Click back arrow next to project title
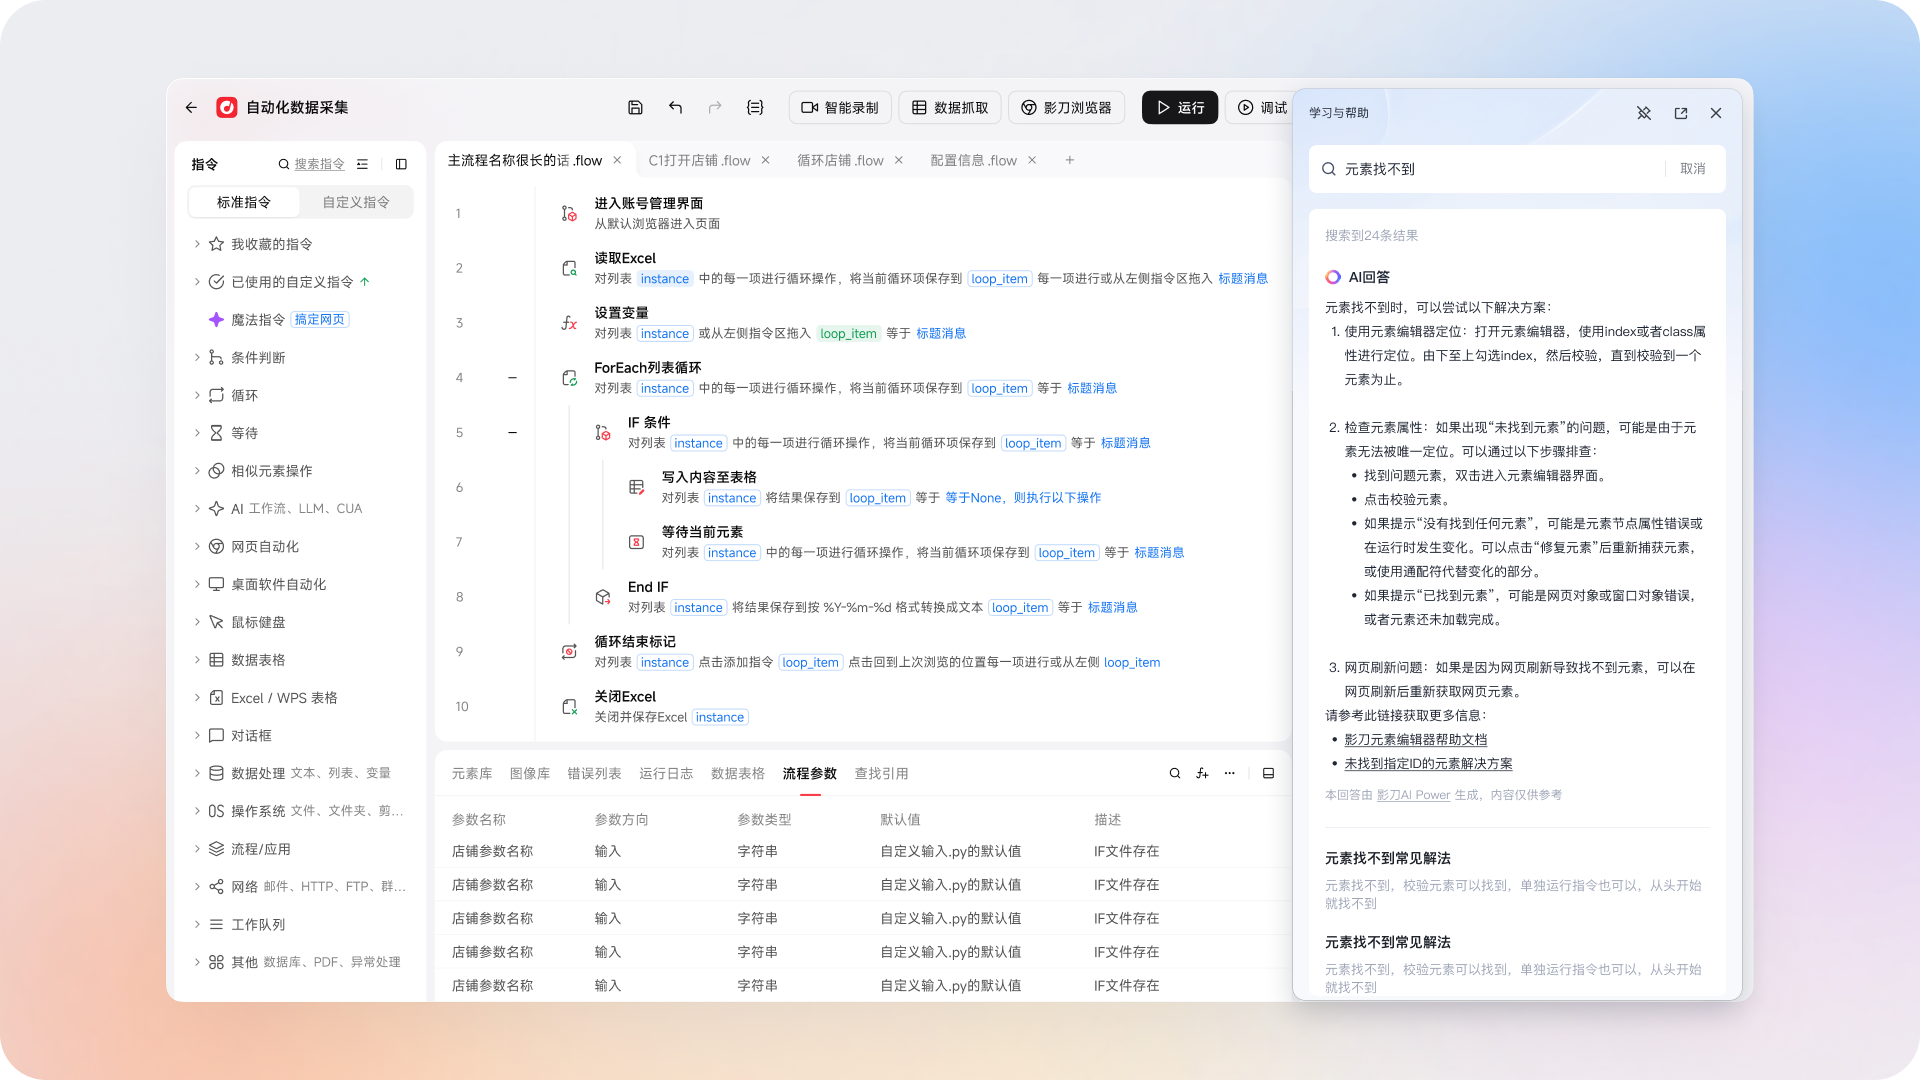The width and height of the screenshot is (1920, 1080). click(191, 108)
